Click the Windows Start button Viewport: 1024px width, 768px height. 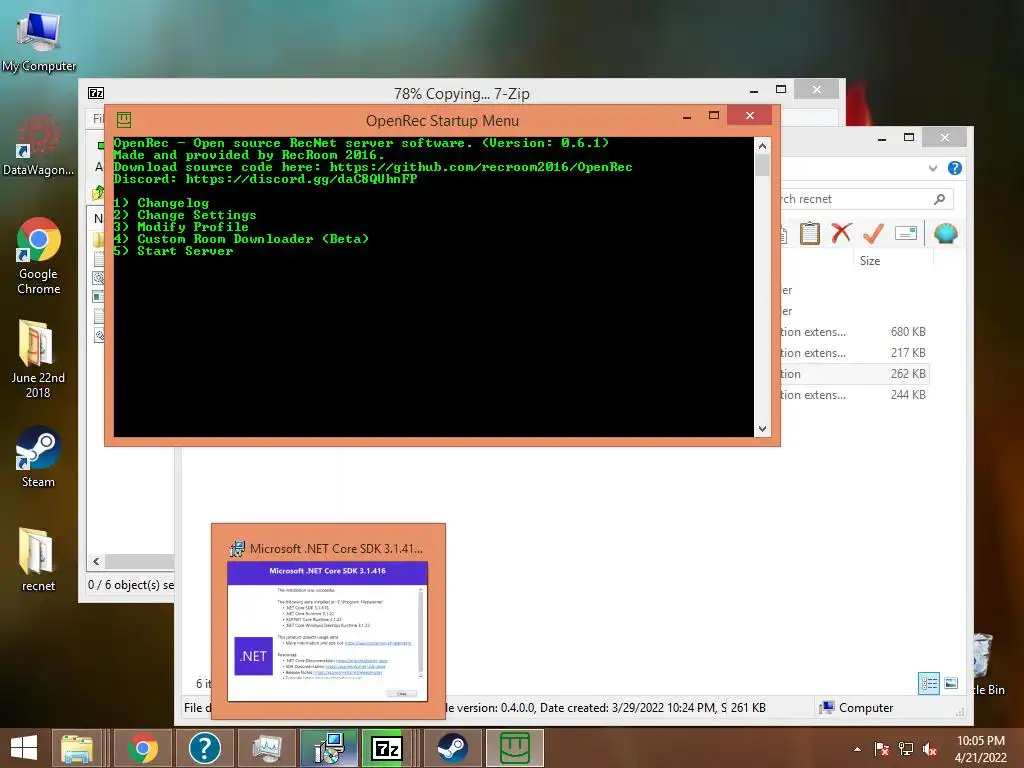24,748
